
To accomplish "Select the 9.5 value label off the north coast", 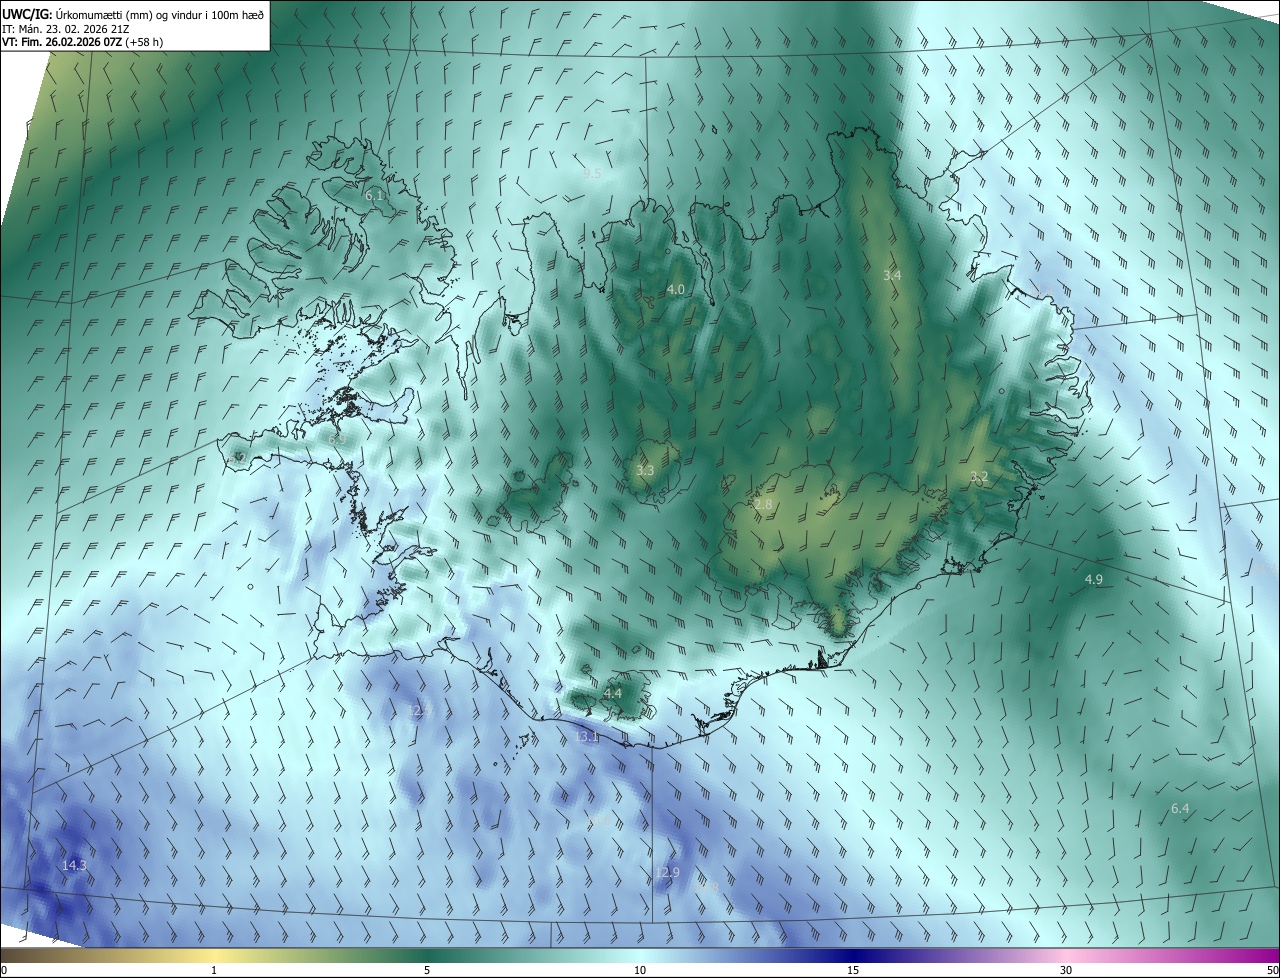I will pyautogui.click(x=592, y=174).
